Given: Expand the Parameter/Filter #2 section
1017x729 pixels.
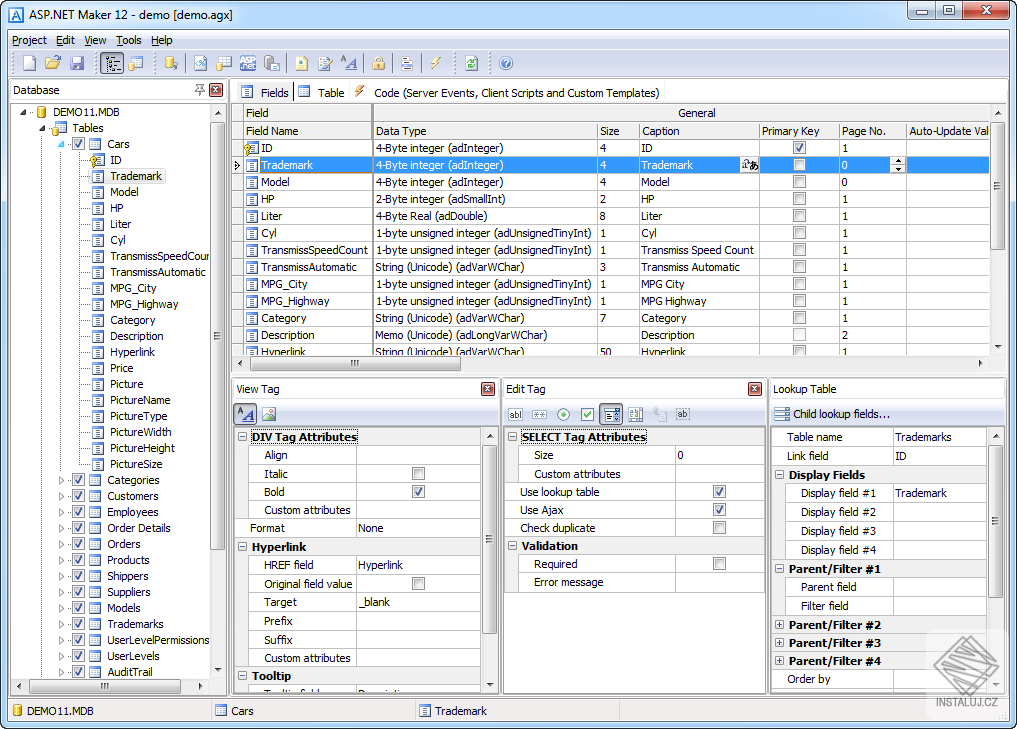Looking at the screenshot, I should coord(779,625).
